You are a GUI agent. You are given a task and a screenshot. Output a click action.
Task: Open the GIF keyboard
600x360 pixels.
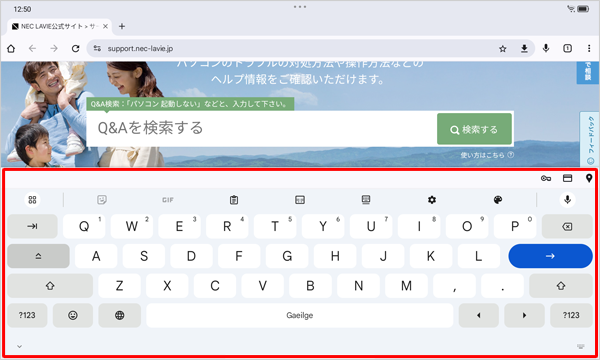pos(168,200)
